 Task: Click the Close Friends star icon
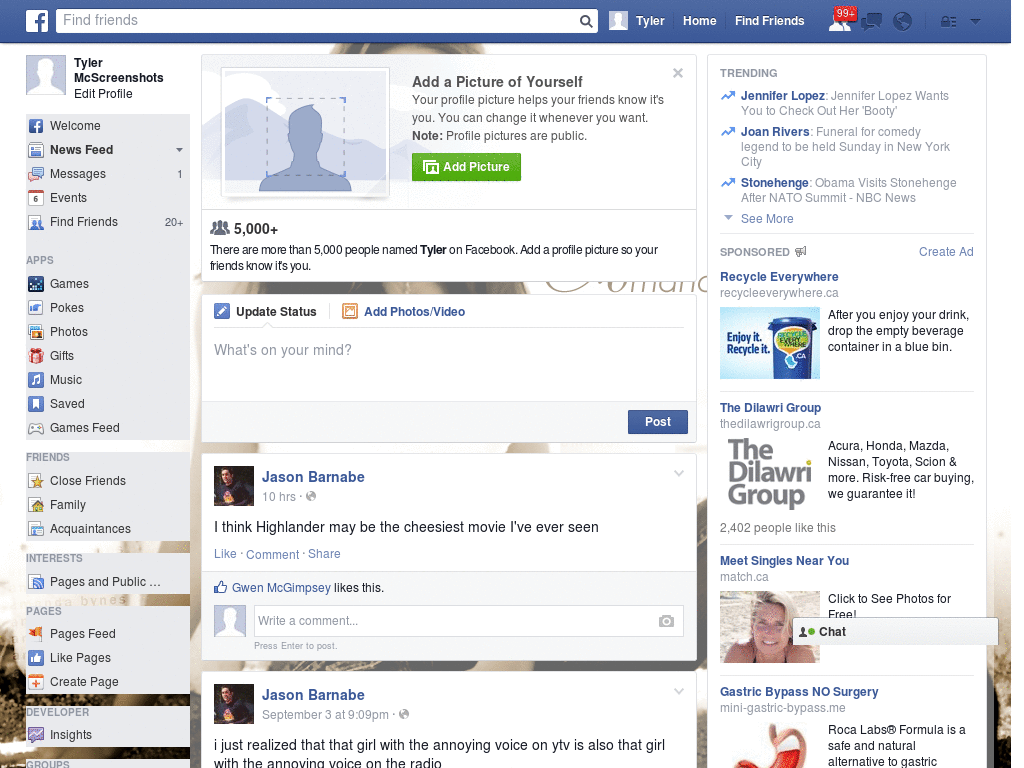(36, 481)
